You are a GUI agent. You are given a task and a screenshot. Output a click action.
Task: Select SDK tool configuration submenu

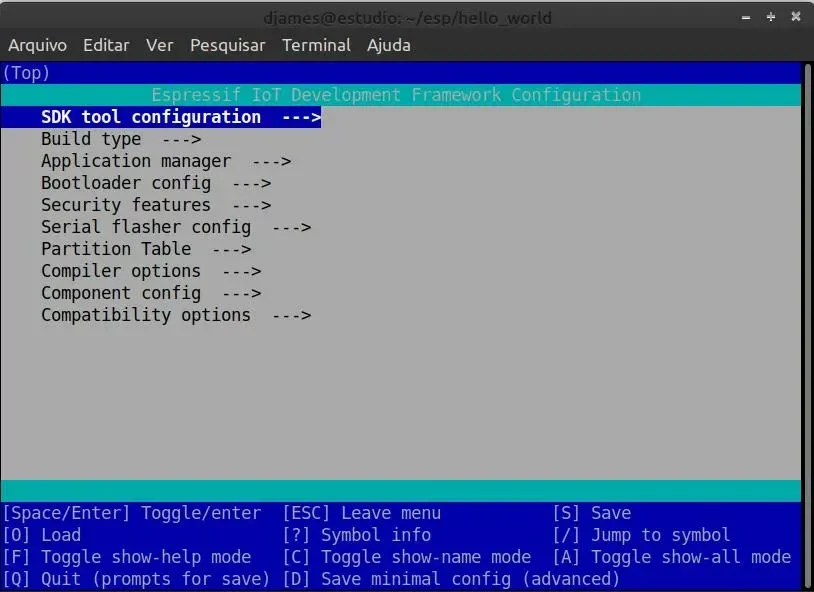(x=161, y=117)
